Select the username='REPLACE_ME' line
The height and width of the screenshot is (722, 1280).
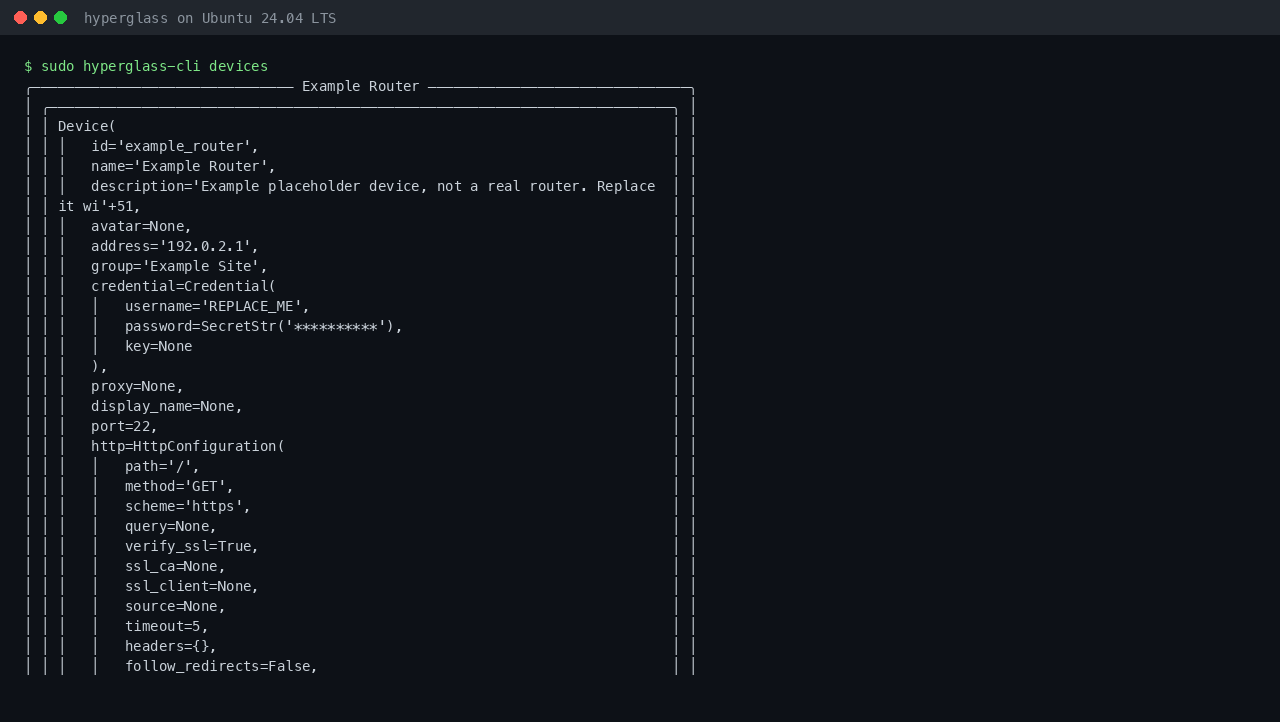[217, 306]
